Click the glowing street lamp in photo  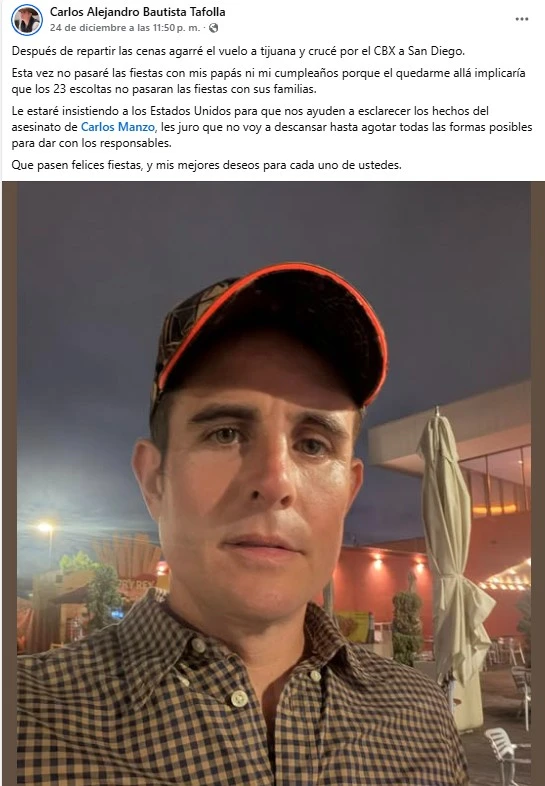pyautogui.click(x=45, y=527)
